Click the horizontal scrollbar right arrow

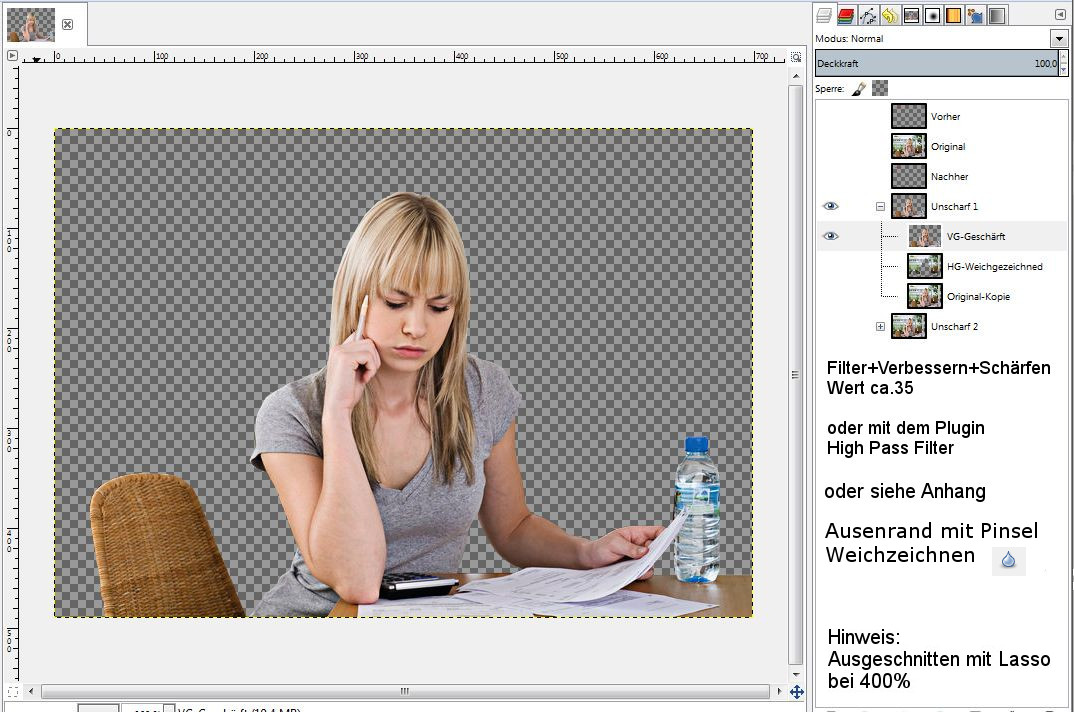tap(779, 691)
